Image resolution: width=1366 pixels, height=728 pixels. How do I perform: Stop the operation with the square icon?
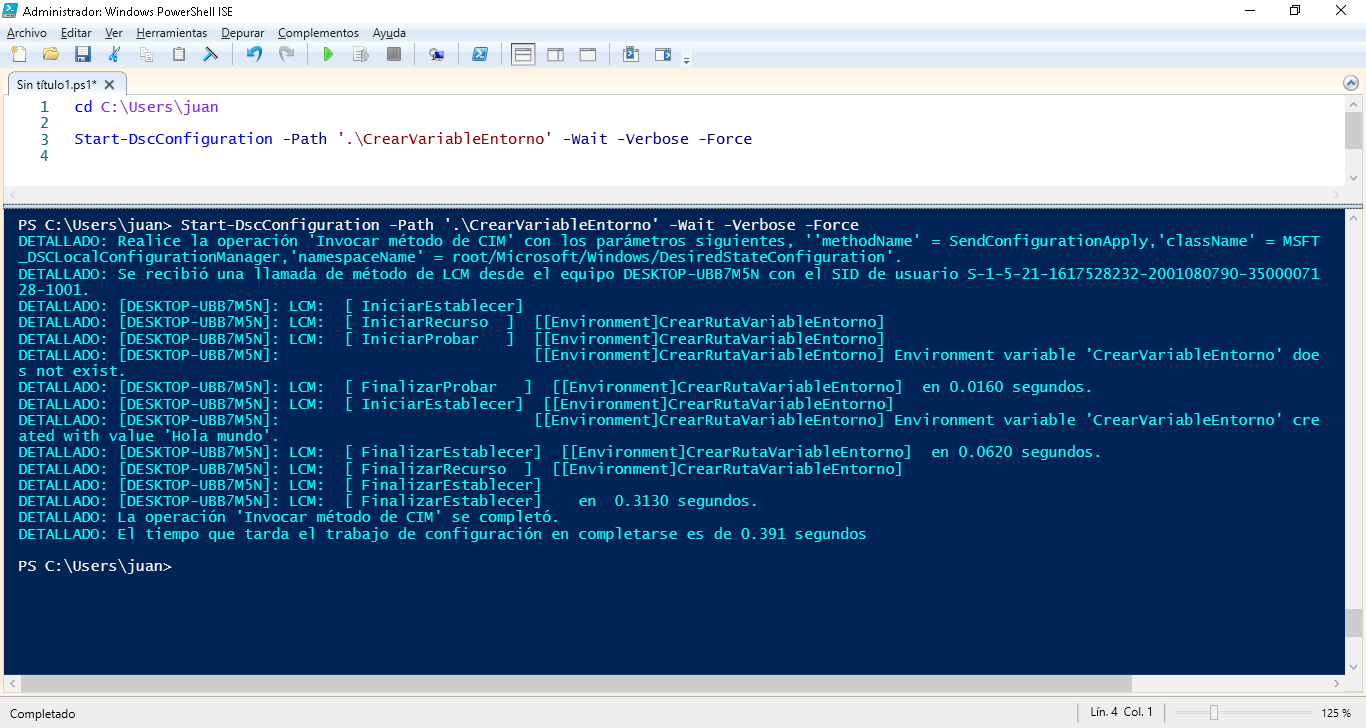394,54
